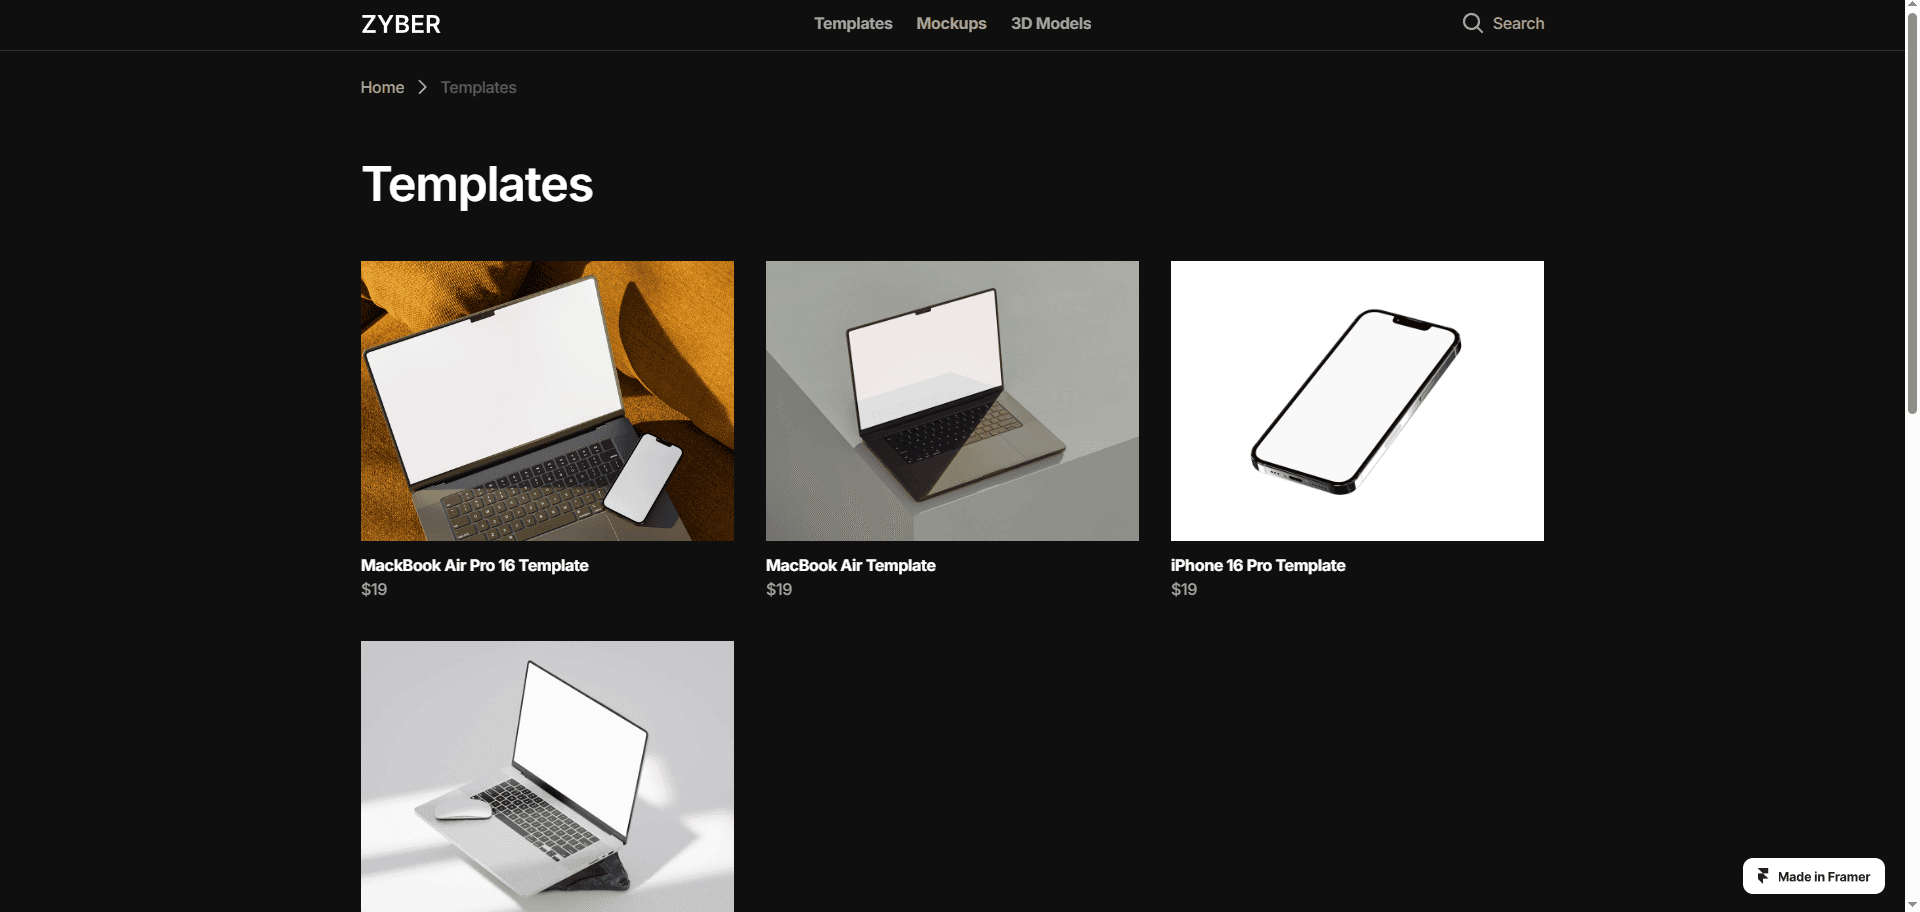This screenshot has height=912, width=1920.
Task: Click the Framer logo icon in badge
Action: 1763,876
